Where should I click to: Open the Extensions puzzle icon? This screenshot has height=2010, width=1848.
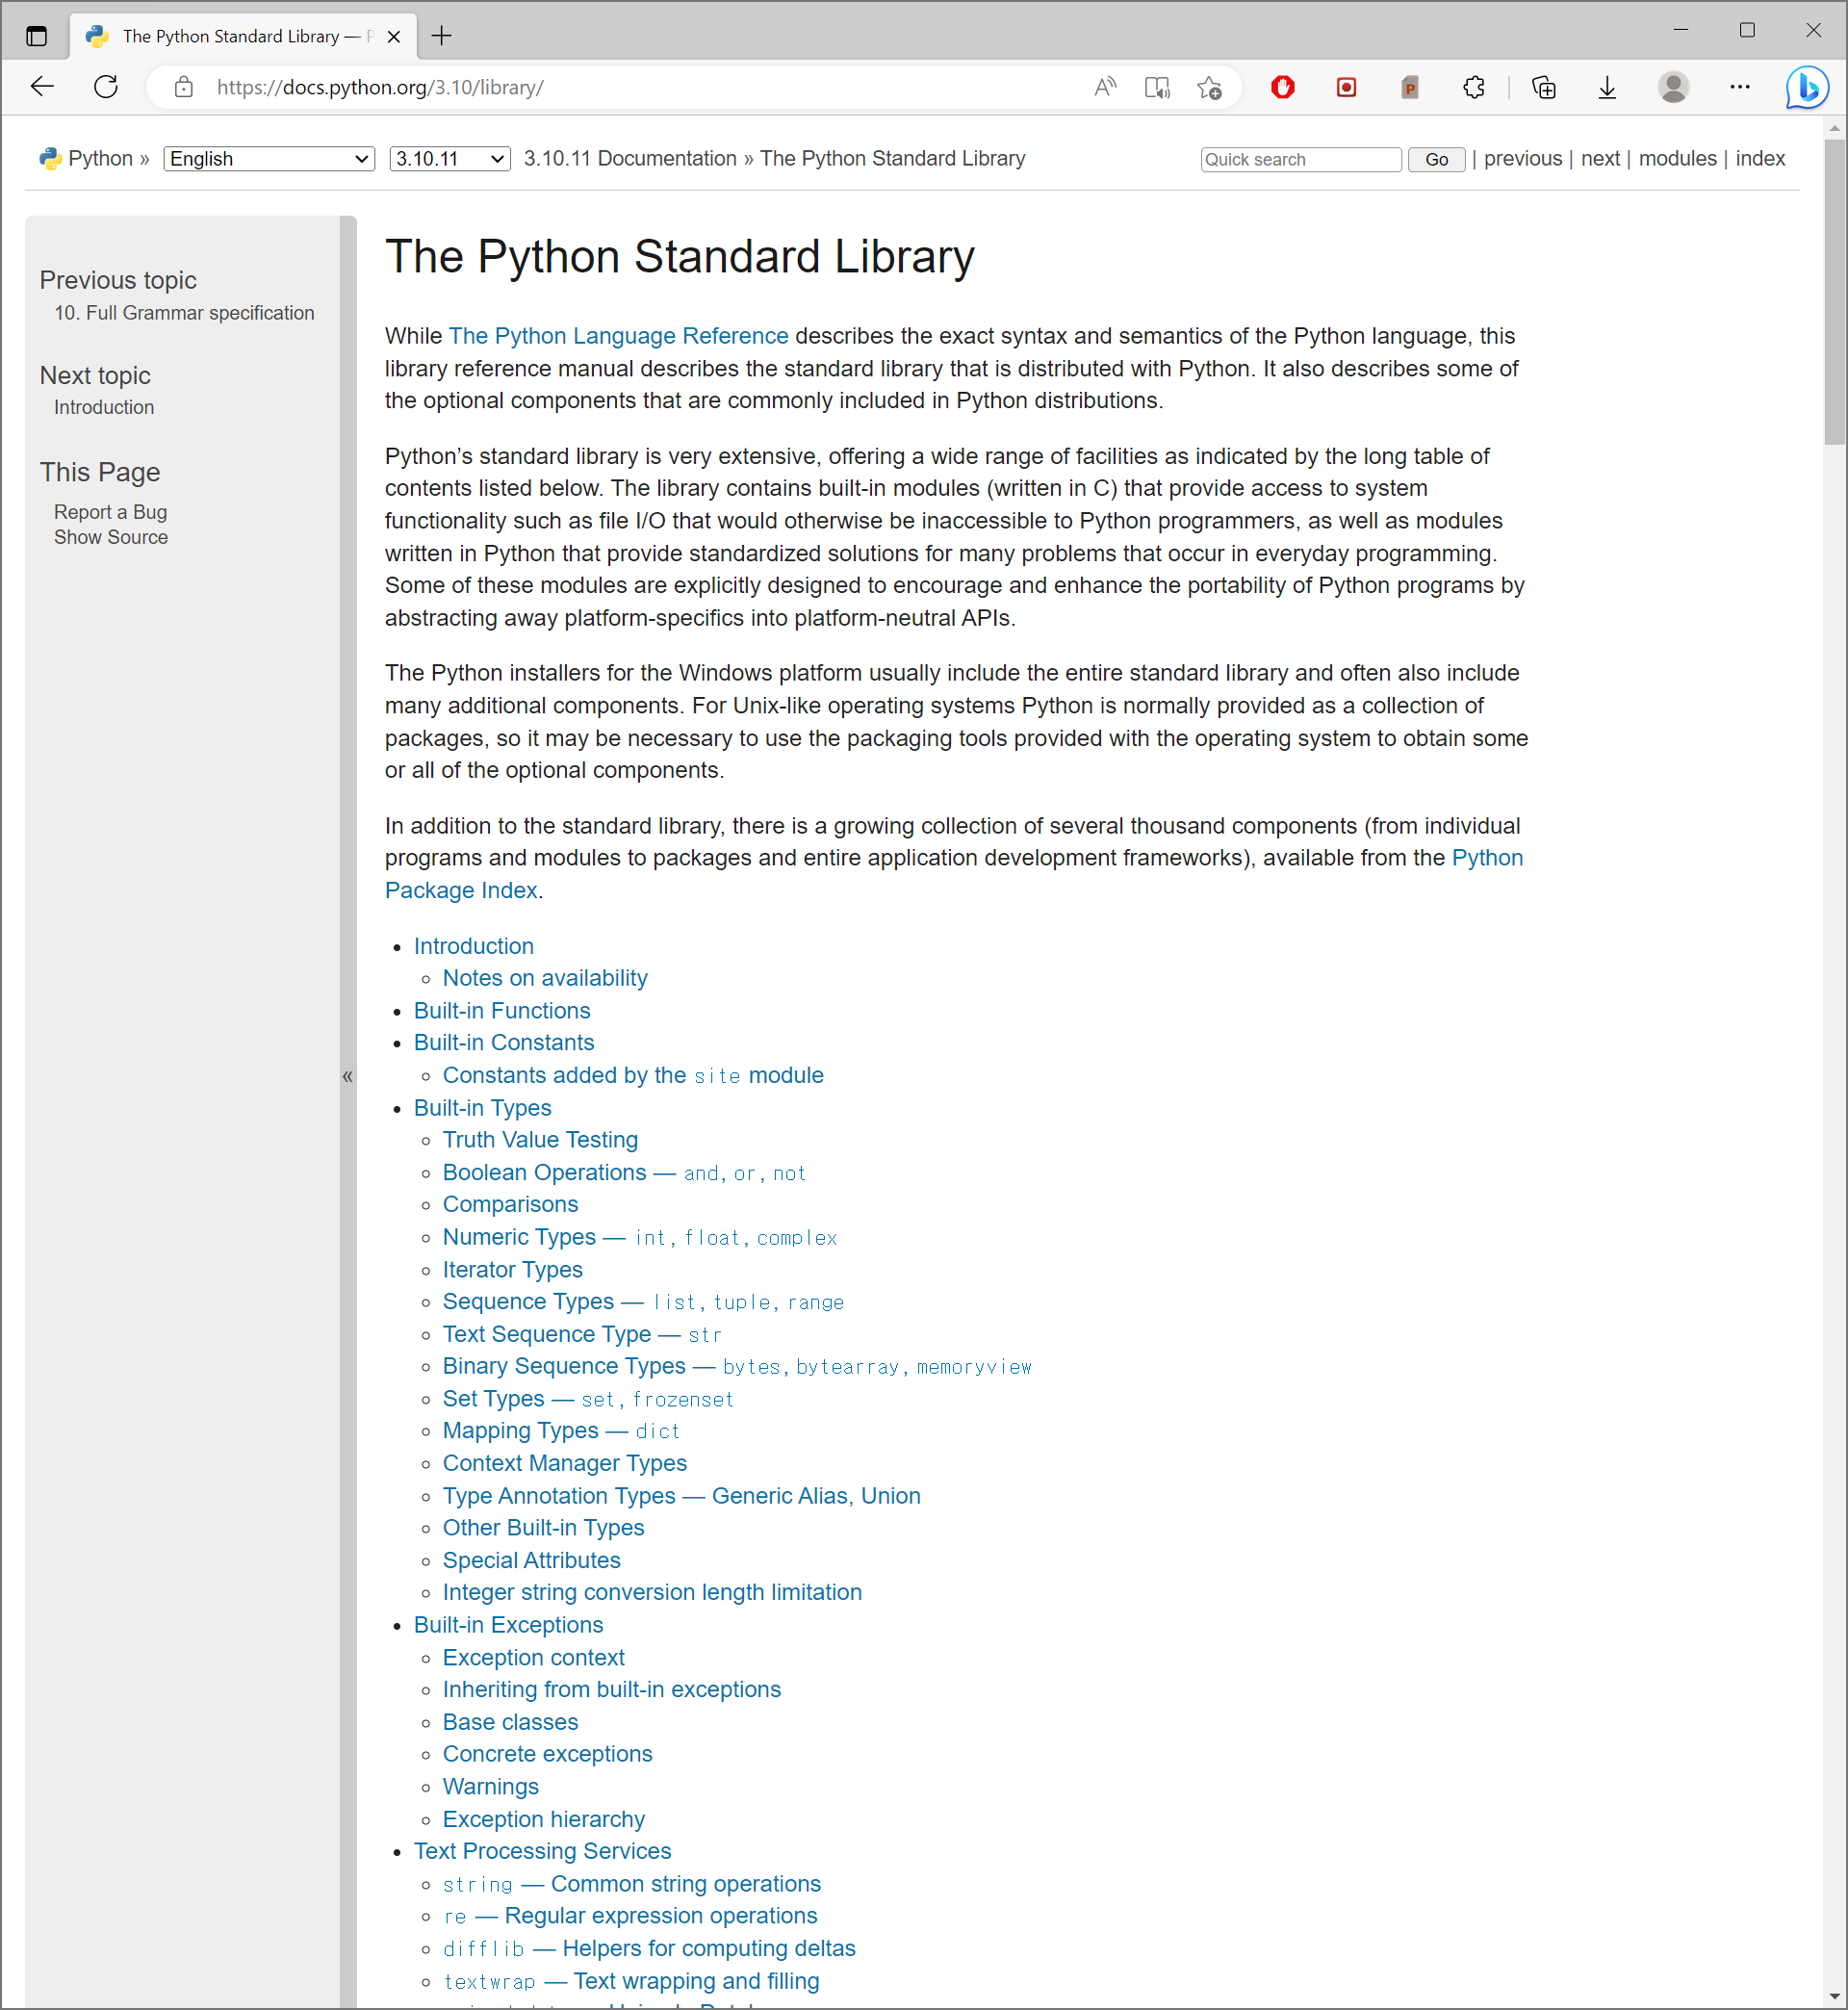[x=1473, y=87]
